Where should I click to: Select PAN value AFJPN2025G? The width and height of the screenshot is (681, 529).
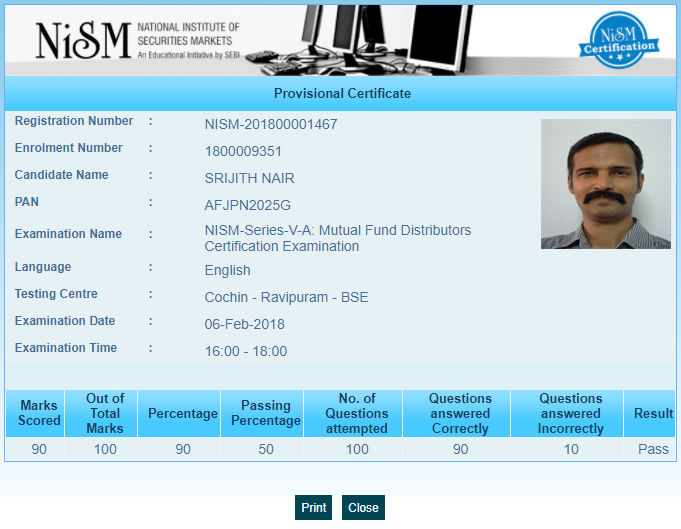(x=248, y=205)
